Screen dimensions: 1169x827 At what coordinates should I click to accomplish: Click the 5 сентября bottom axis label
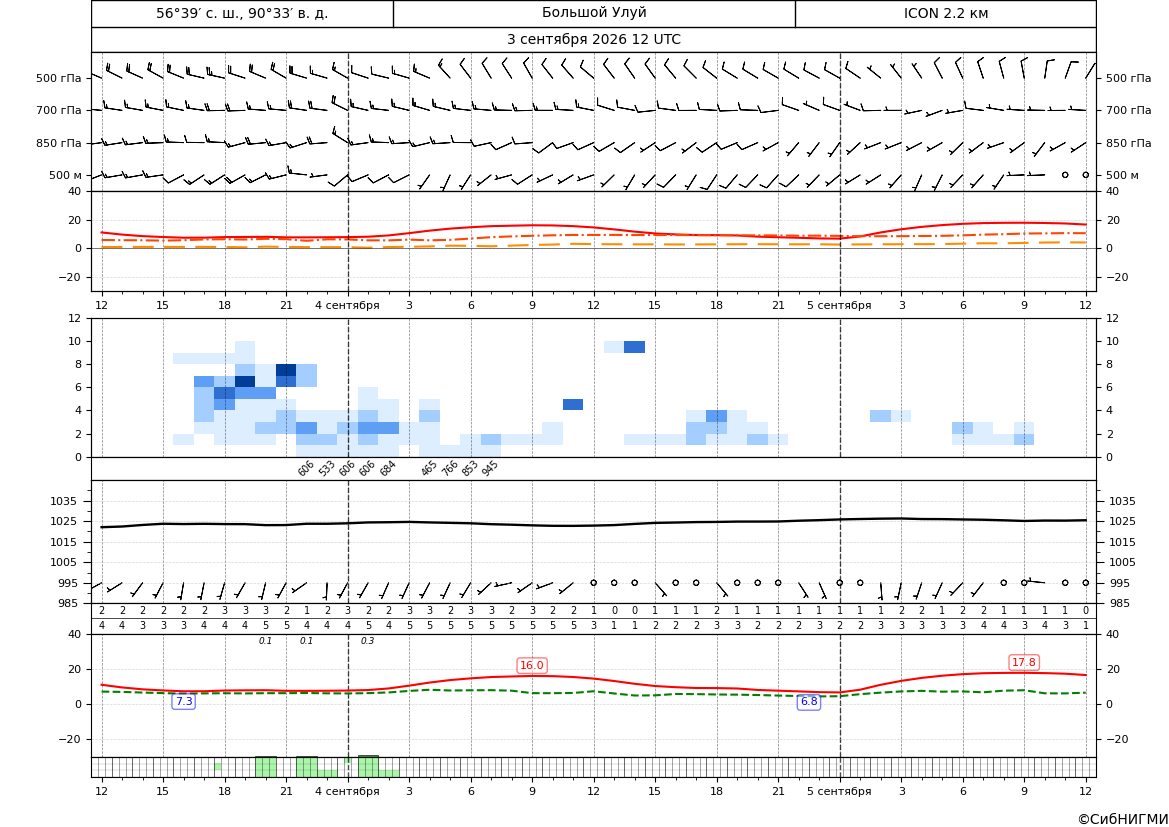pos(839,791)
